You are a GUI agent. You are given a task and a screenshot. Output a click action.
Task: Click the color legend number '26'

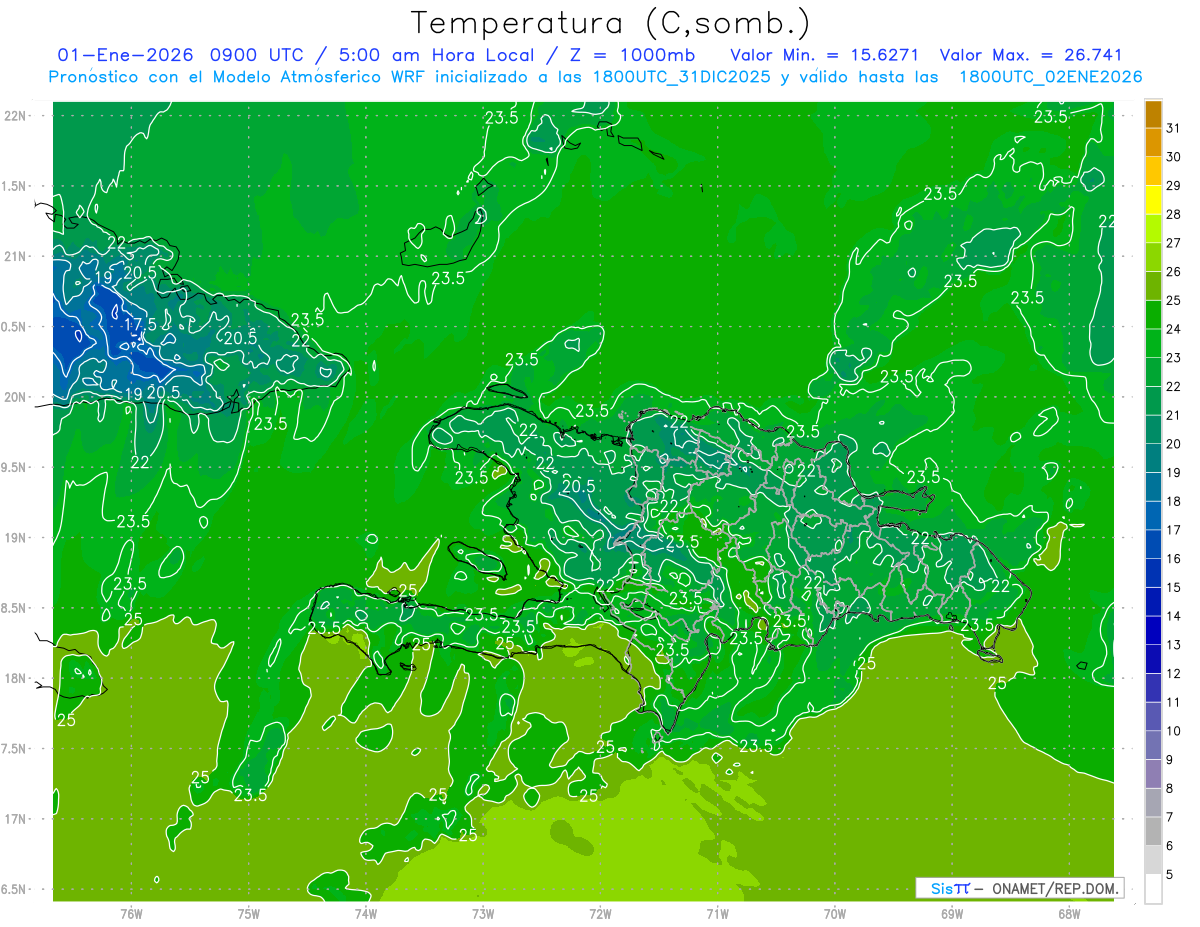pyautogui.click(x=1173, y=271)
